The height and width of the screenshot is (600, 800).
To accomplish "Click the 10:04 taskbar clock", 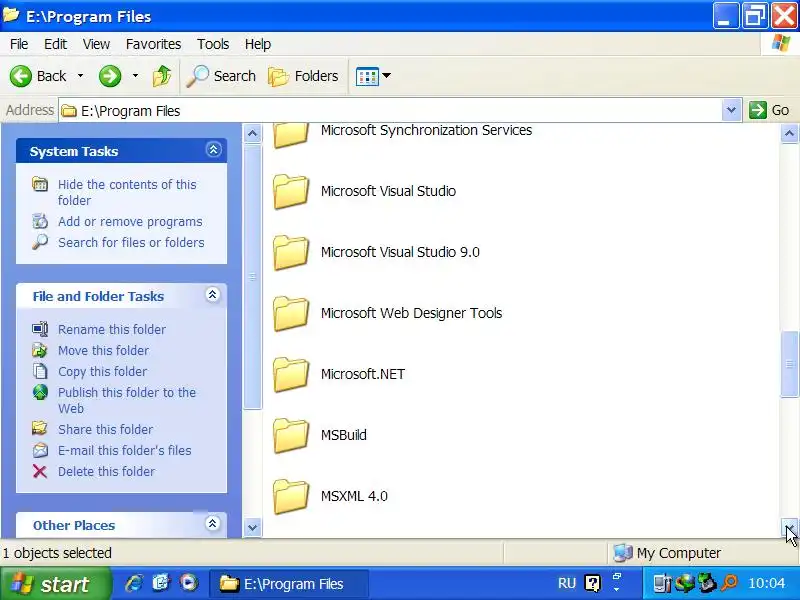I will coord(766,583).
